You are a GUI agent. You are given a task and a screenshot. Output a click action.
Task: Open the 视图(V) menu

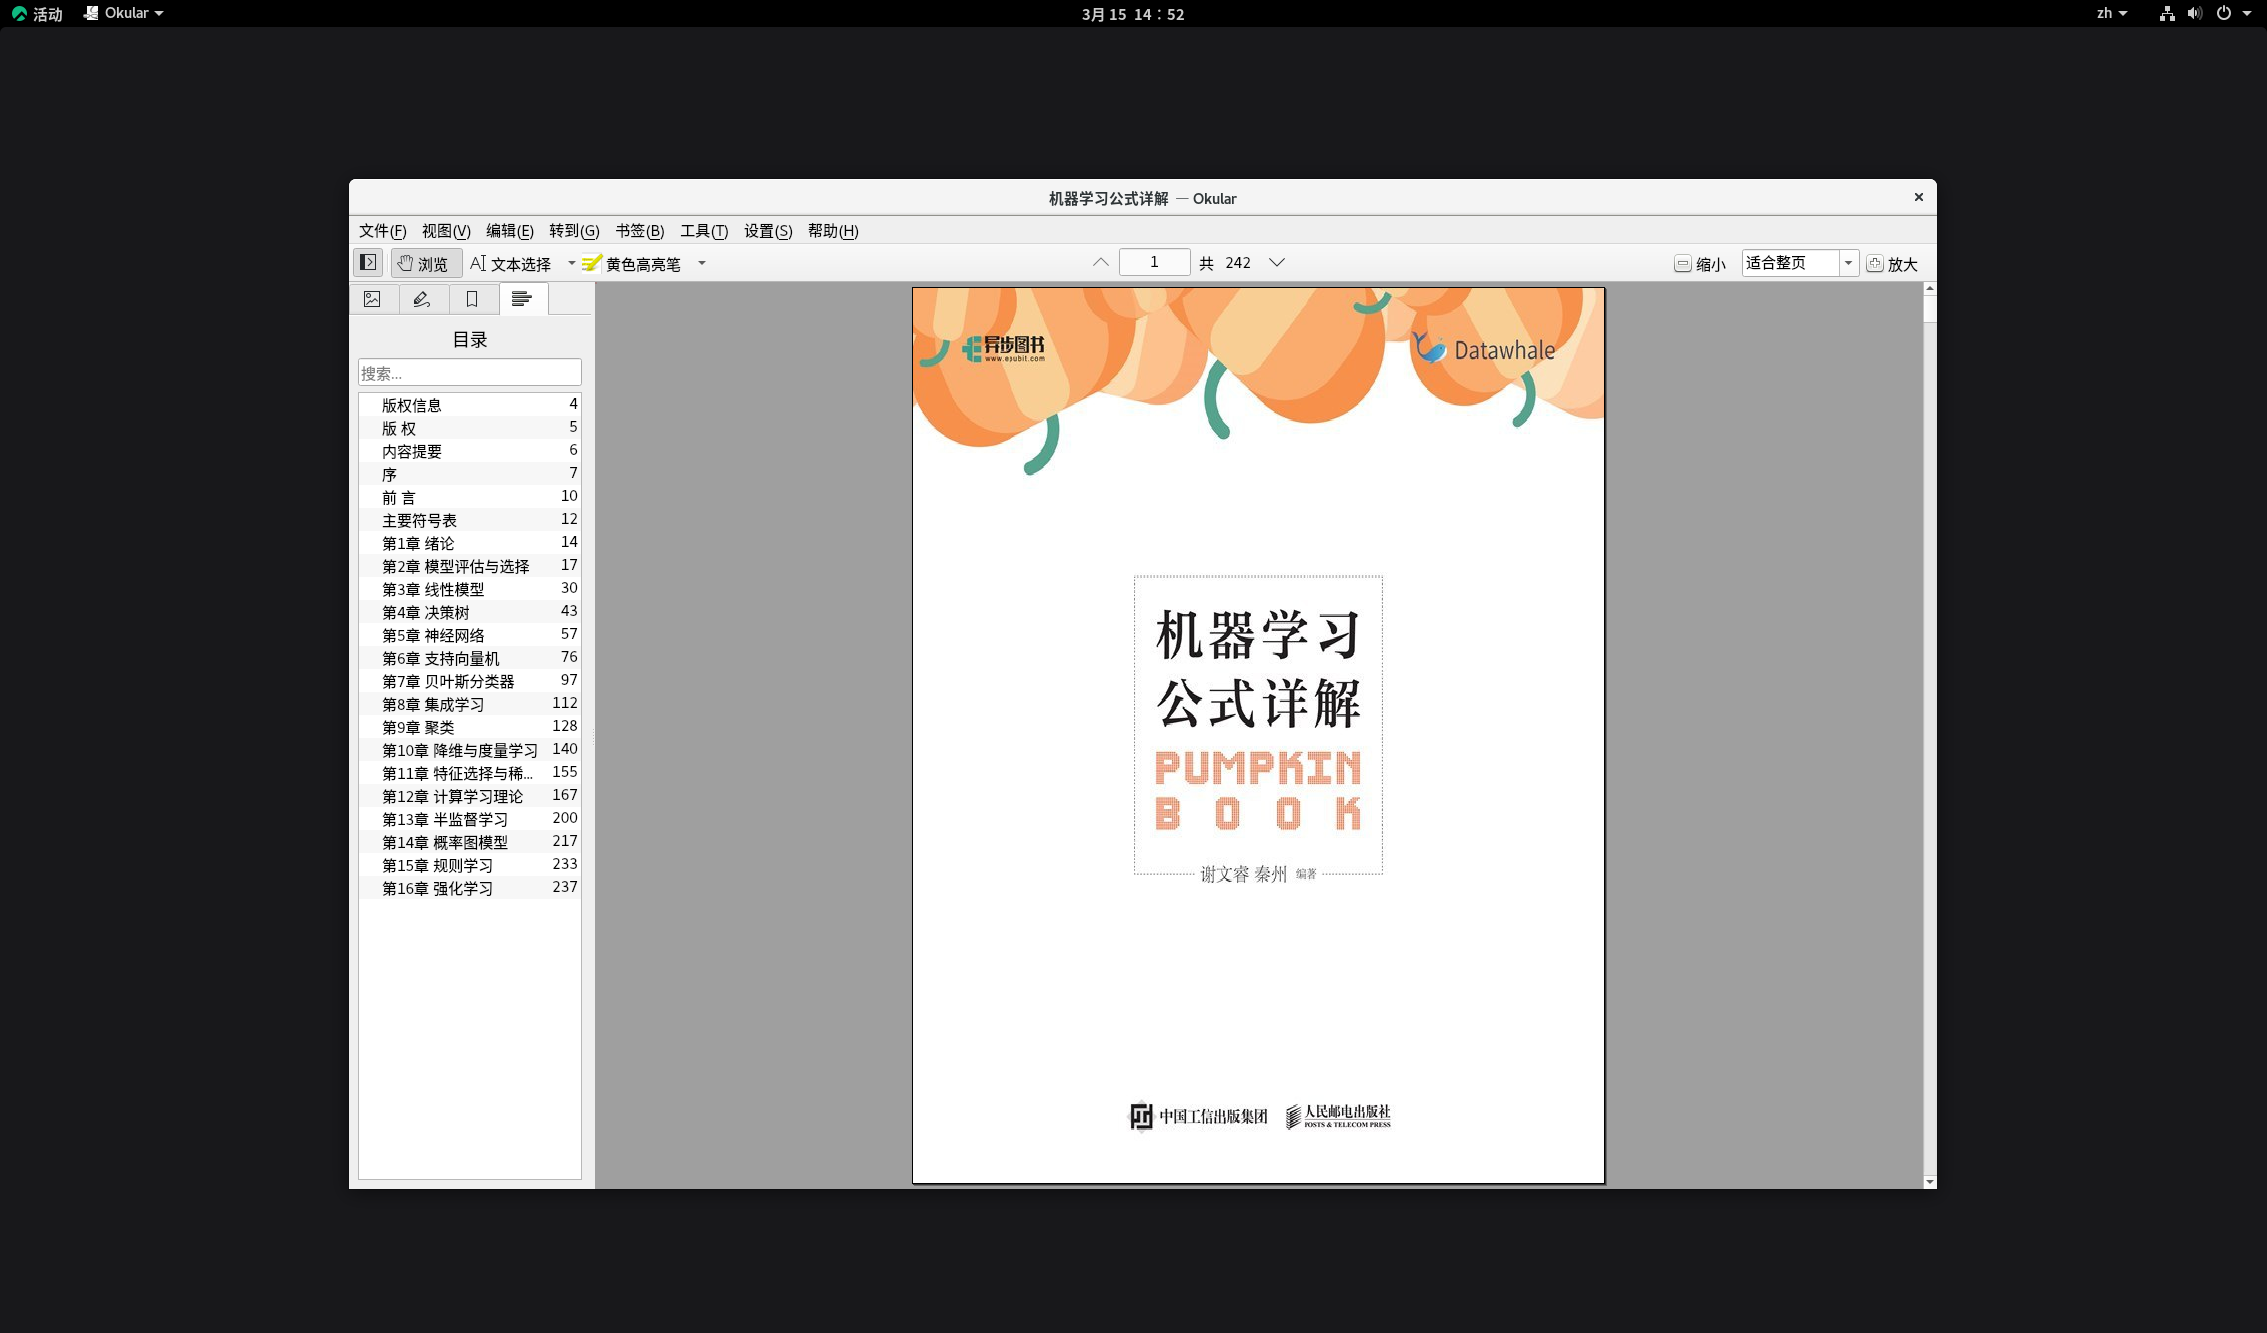(x=445, y=231)
